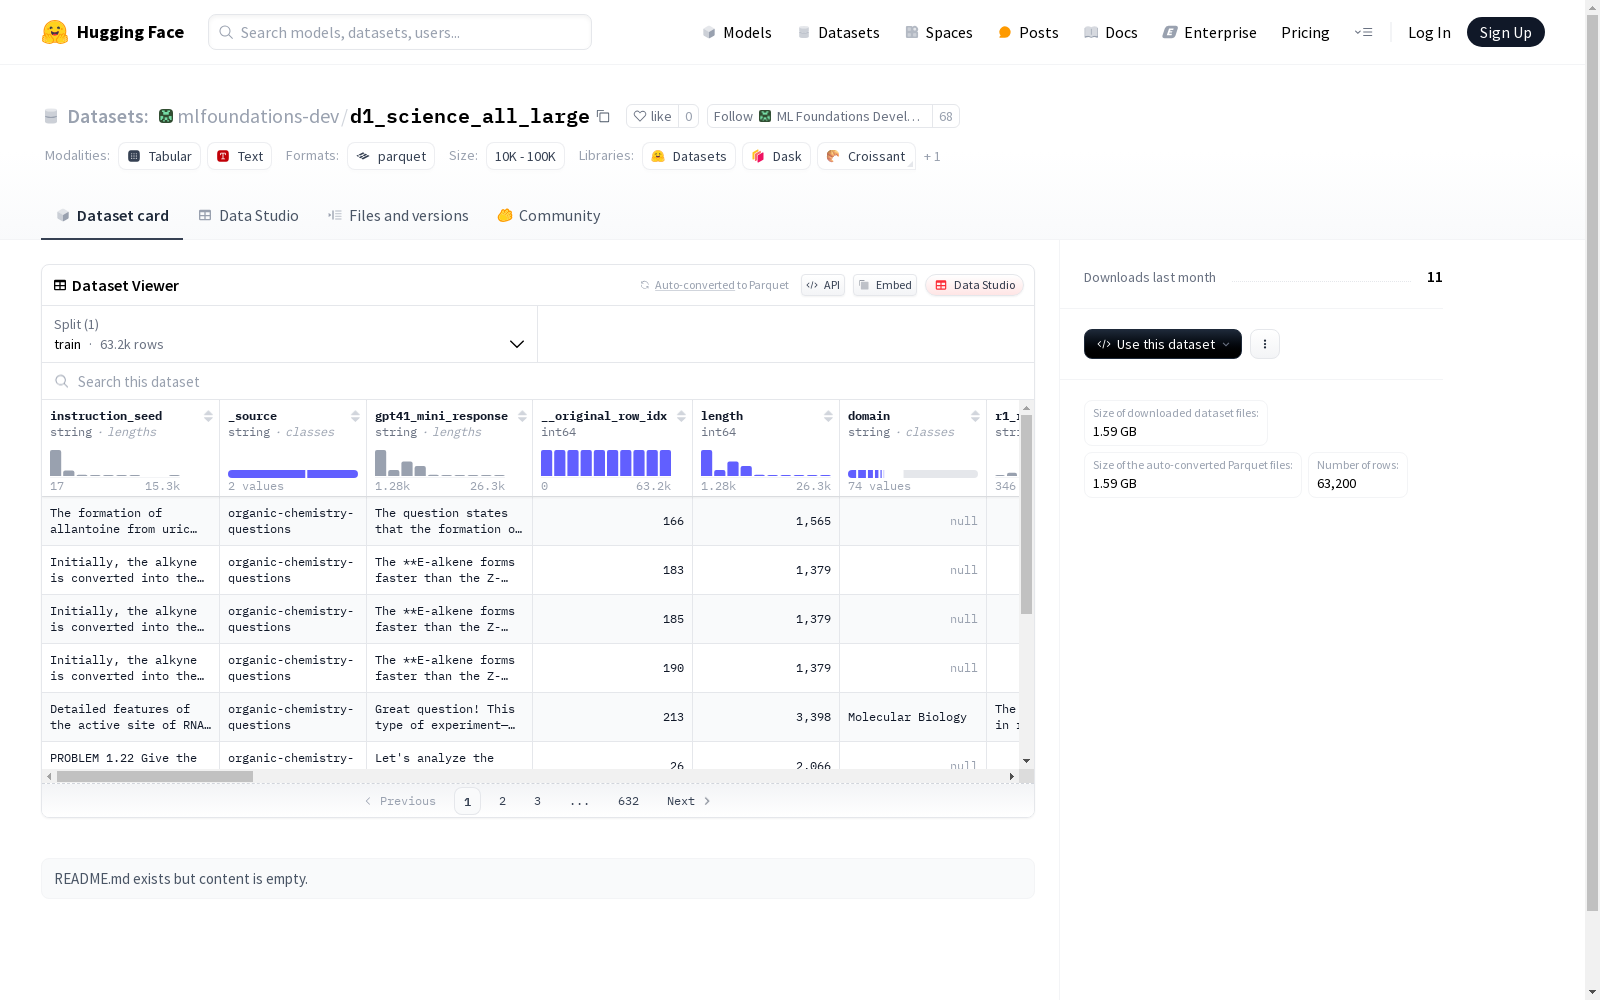Click the table's vertical scrollbar thumb
The width and height of the screenshot is (1600, 1000).
click(x=1026, y=514)
